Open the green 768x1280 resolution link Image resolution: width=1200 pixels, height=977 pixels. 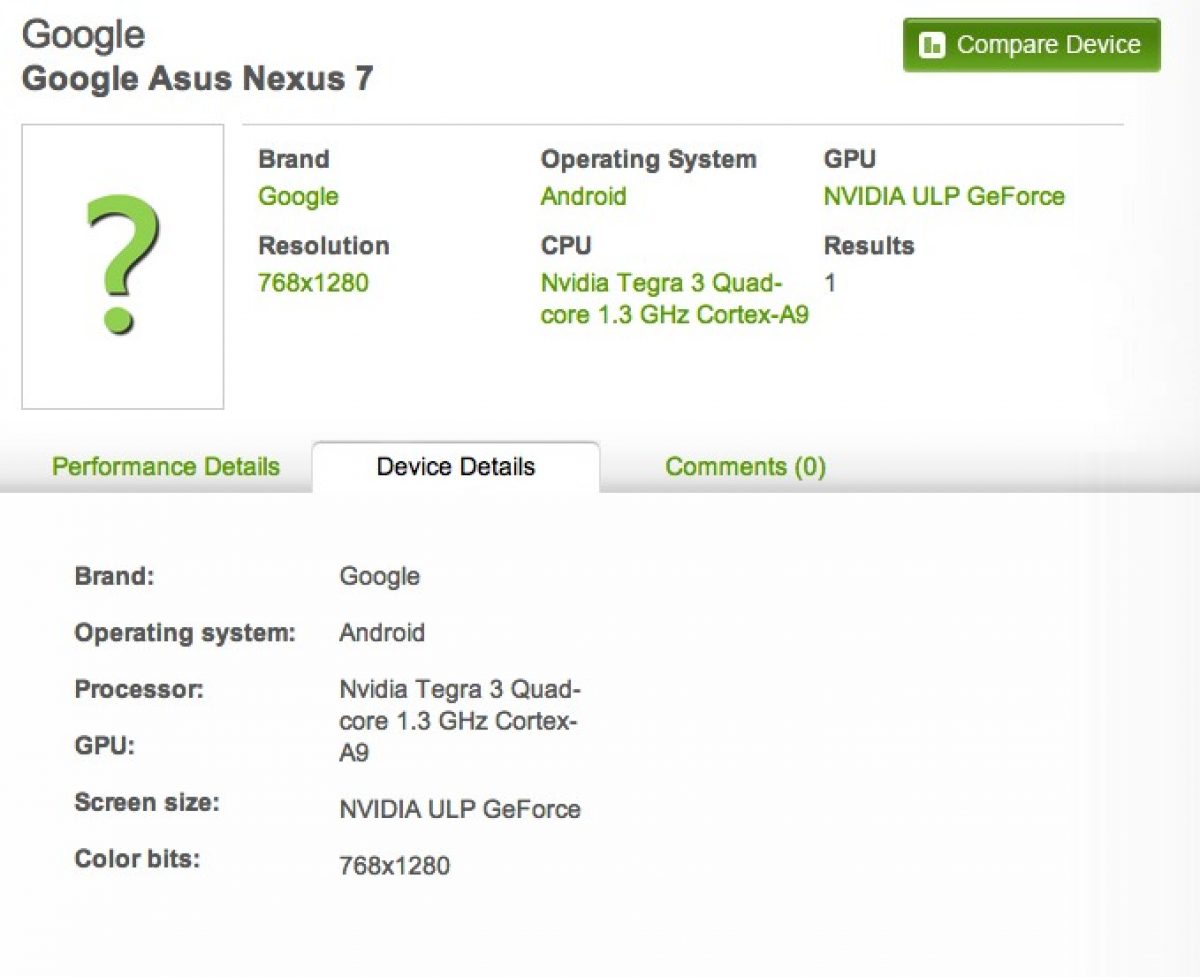coord(313,283)
